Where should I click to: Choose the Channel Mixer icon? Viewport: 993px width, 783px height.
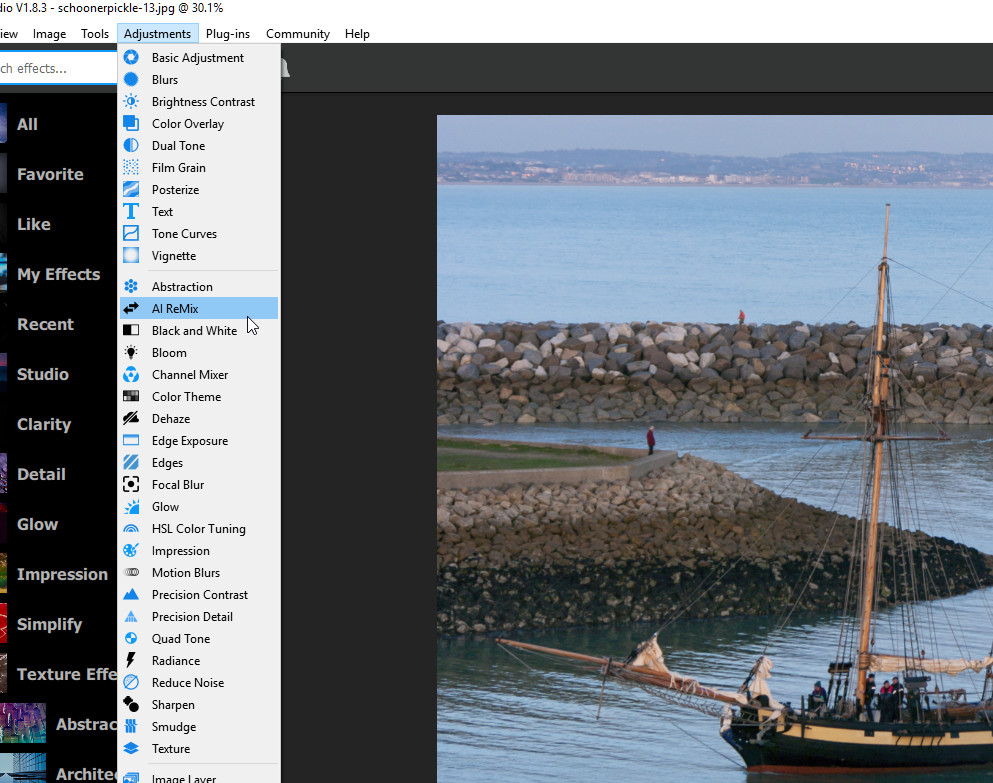[131, 375]
